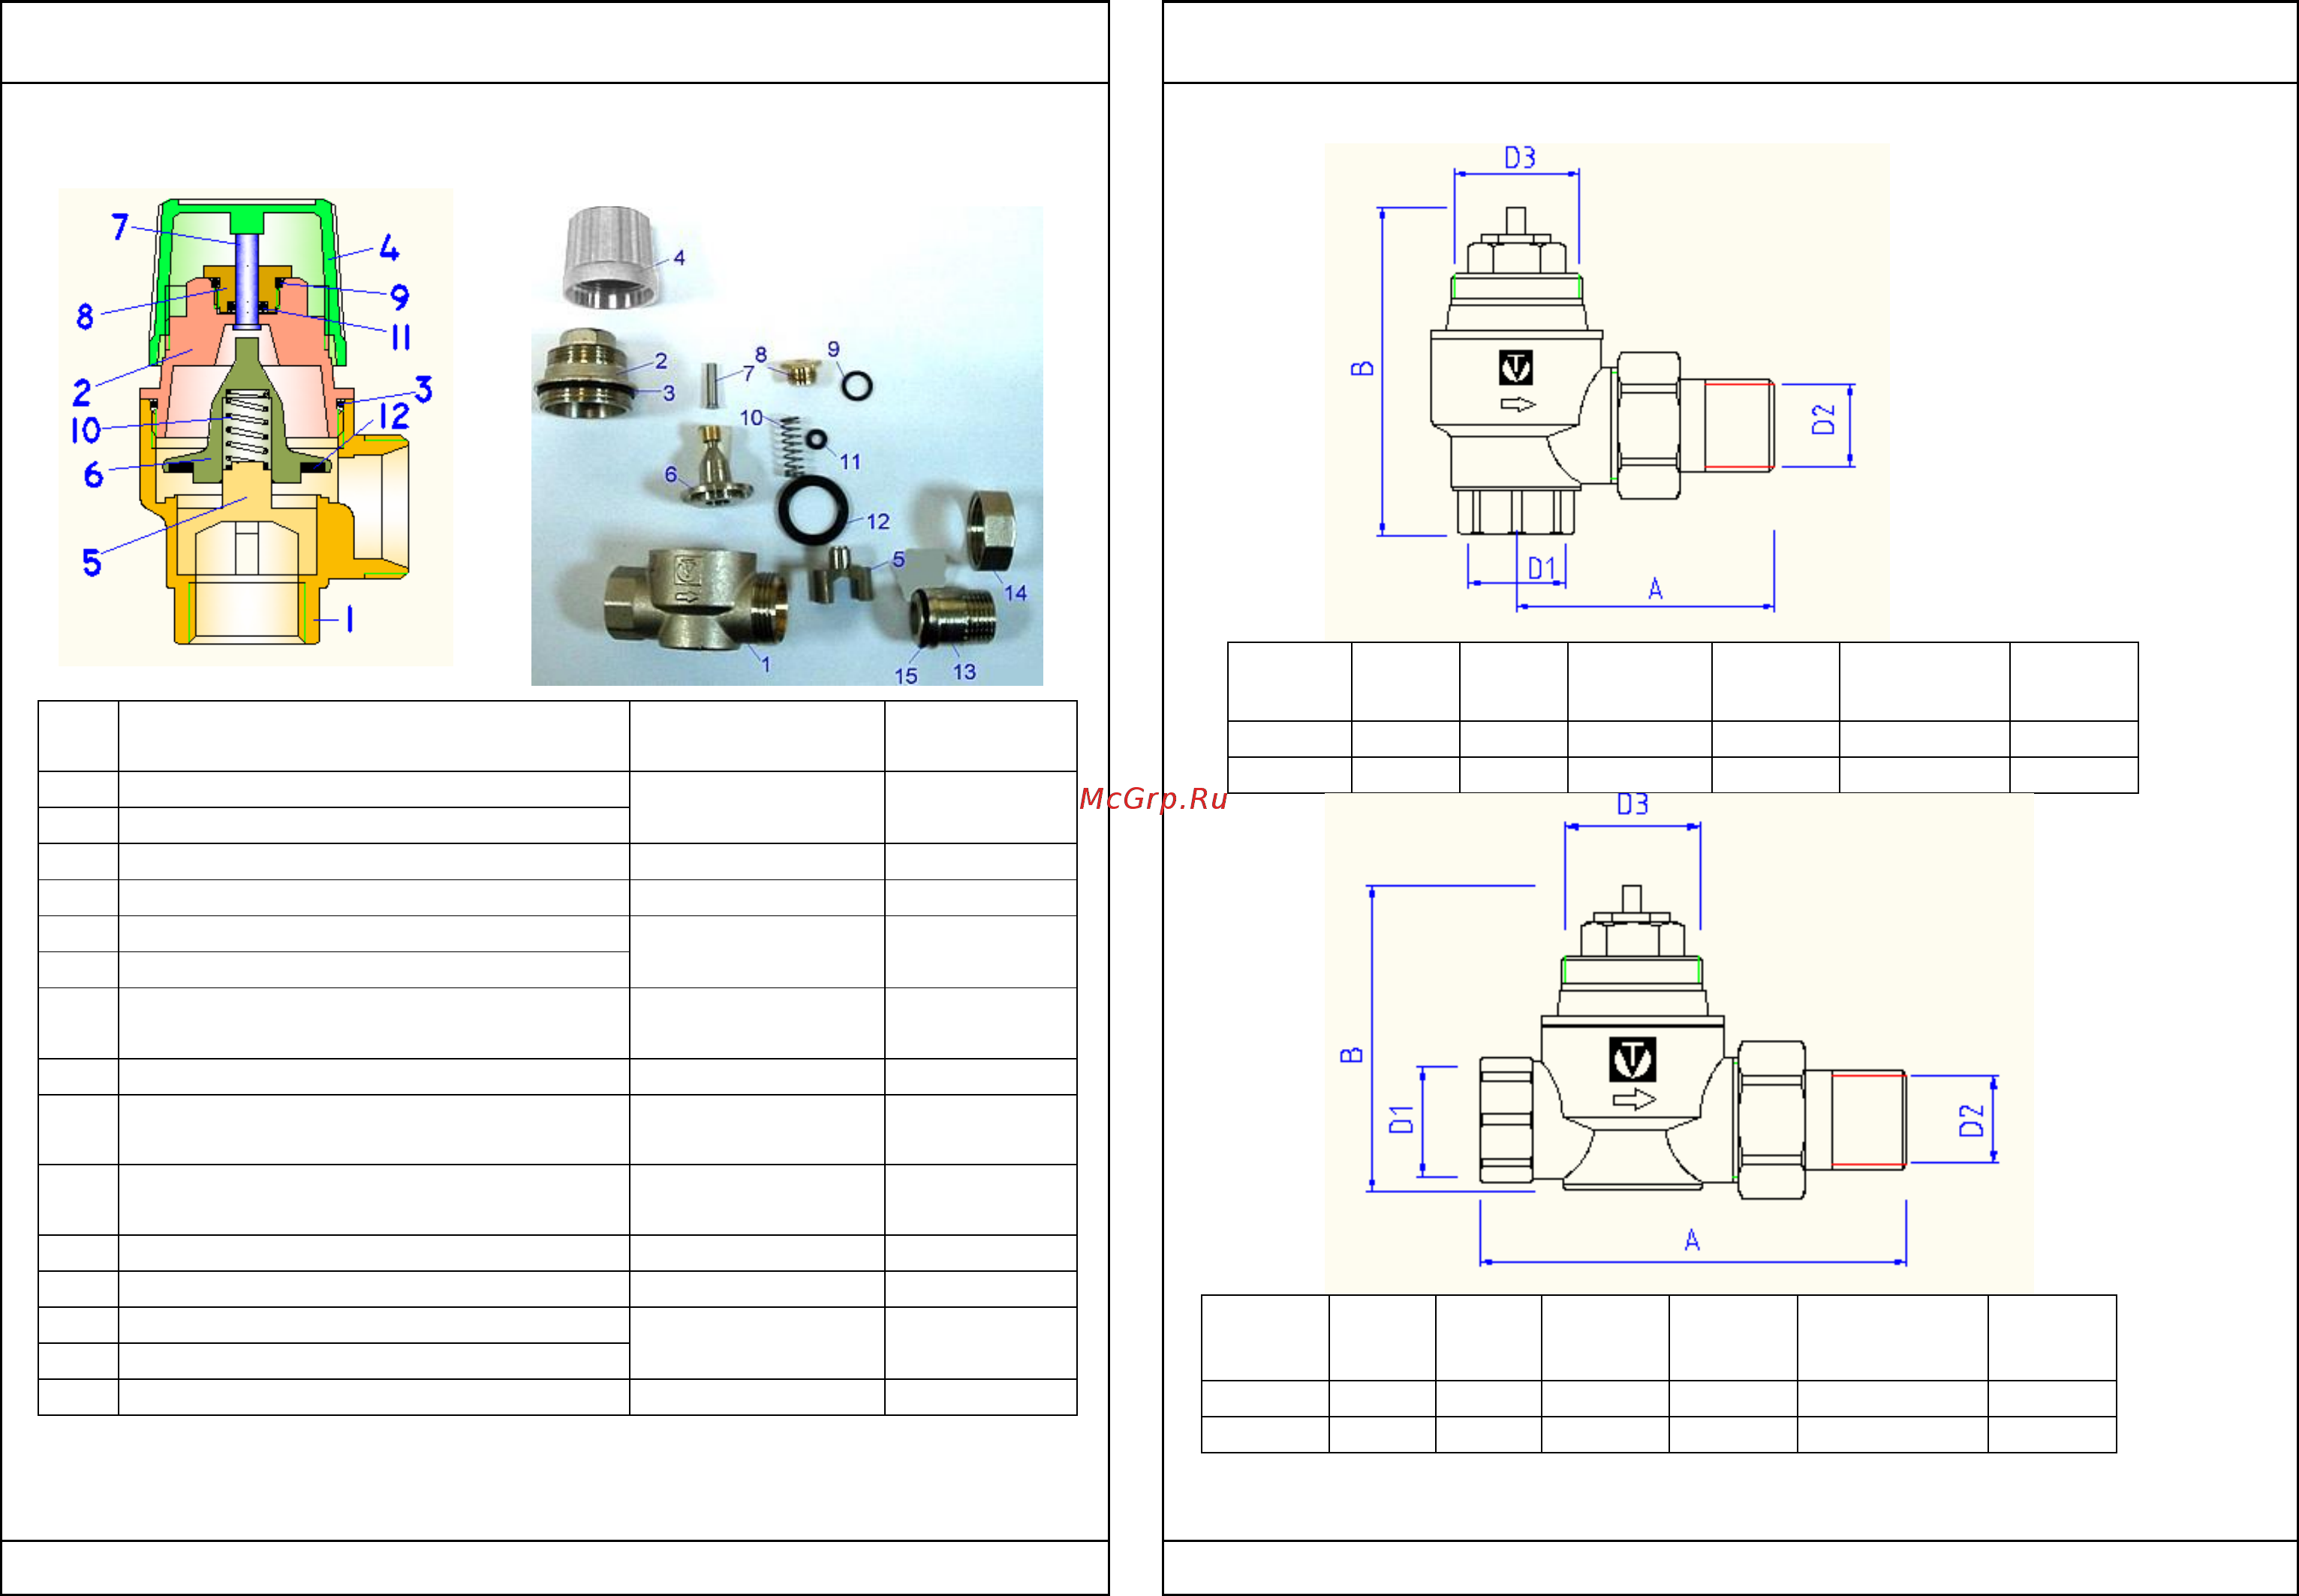Screen dimensions: 2299x1596
Task: Click label 7 in the cutaway diagram
Action: (x=120, y=227)
